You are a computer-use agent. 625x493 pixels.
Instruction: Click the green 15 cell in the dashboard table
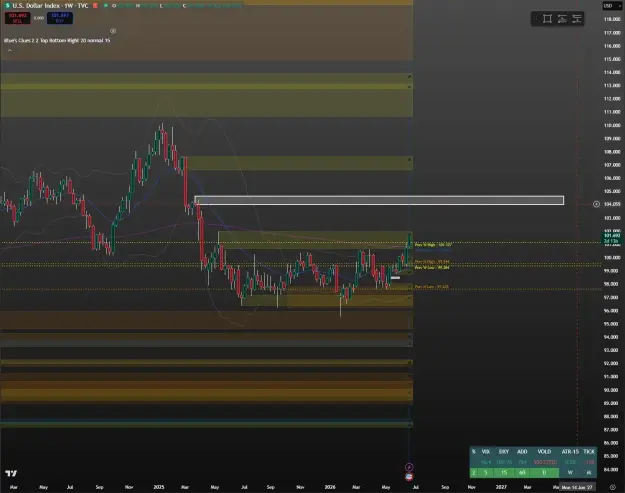(x=504, y=473)
